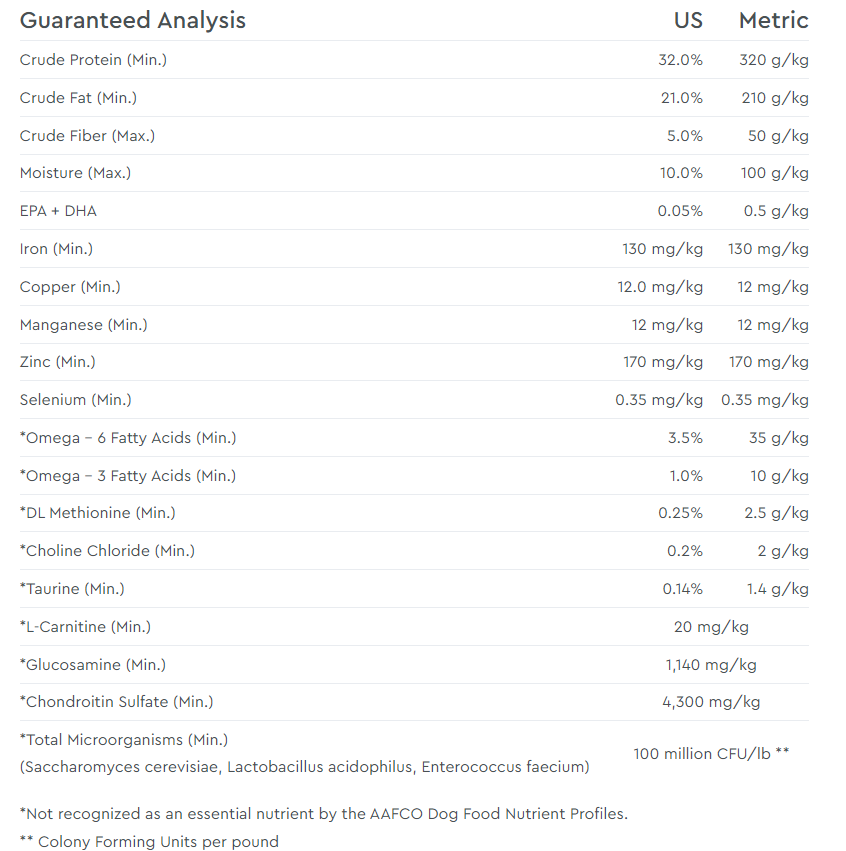Select the Glucosamine 1,140 mg/kg value

711,665
